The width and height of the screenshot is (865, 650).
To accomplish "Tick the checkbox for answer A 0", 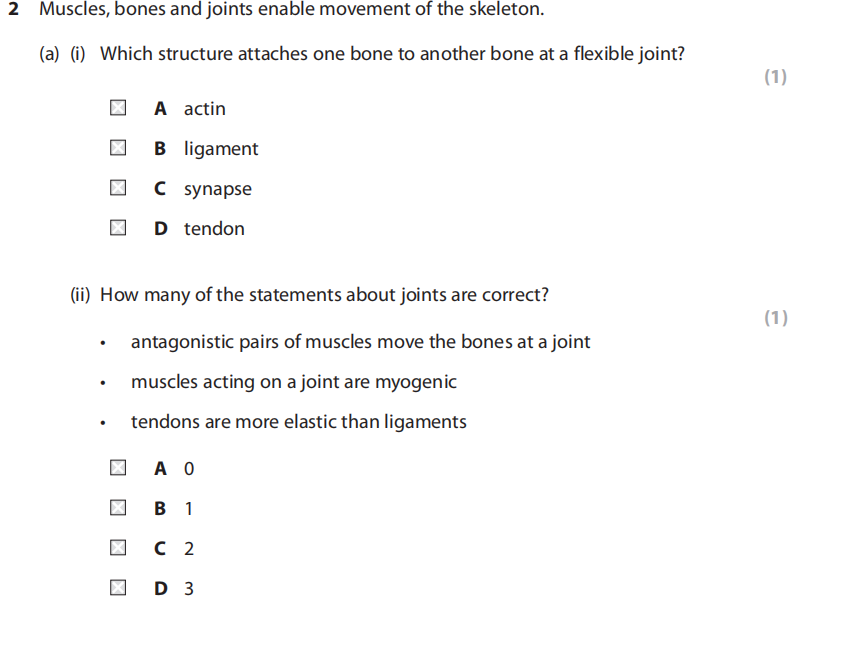I will (x=118, y=468).
